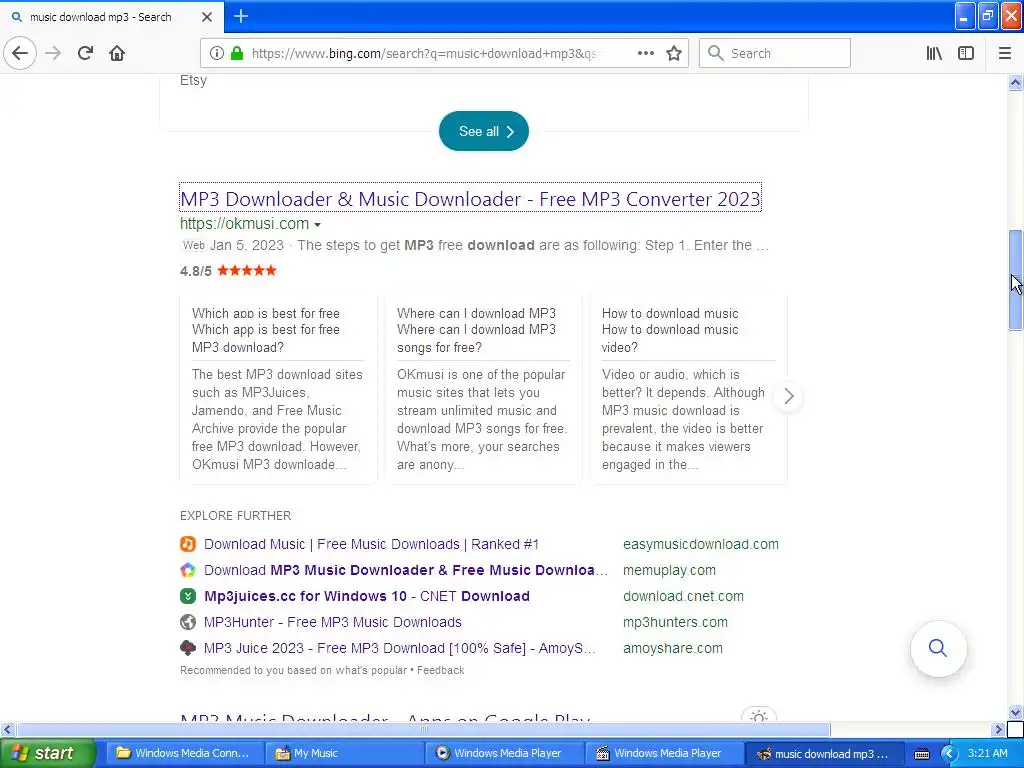Toggle the sidebar view icon
Viewport: 1024px width, 768px height.
(966, 53)
